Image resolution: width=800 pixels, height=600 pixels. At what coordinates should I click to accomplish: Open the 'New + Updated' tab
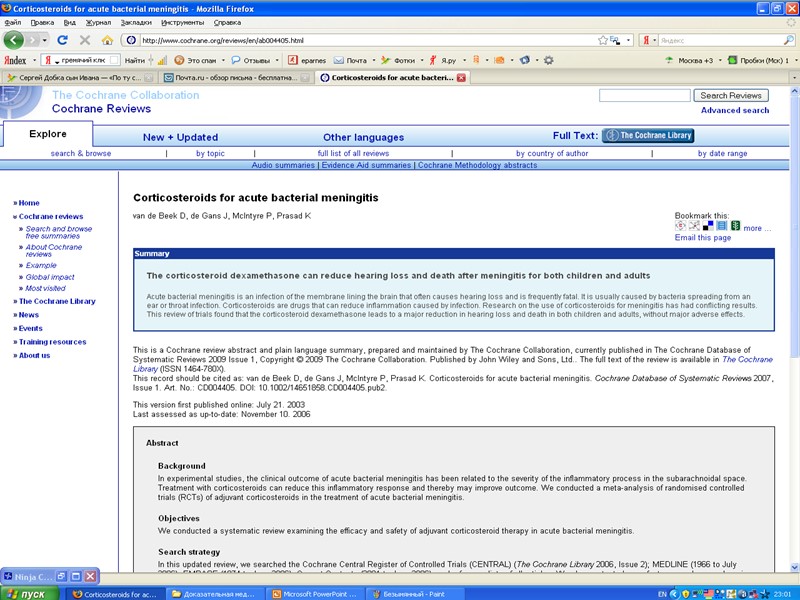pos(180,137)
